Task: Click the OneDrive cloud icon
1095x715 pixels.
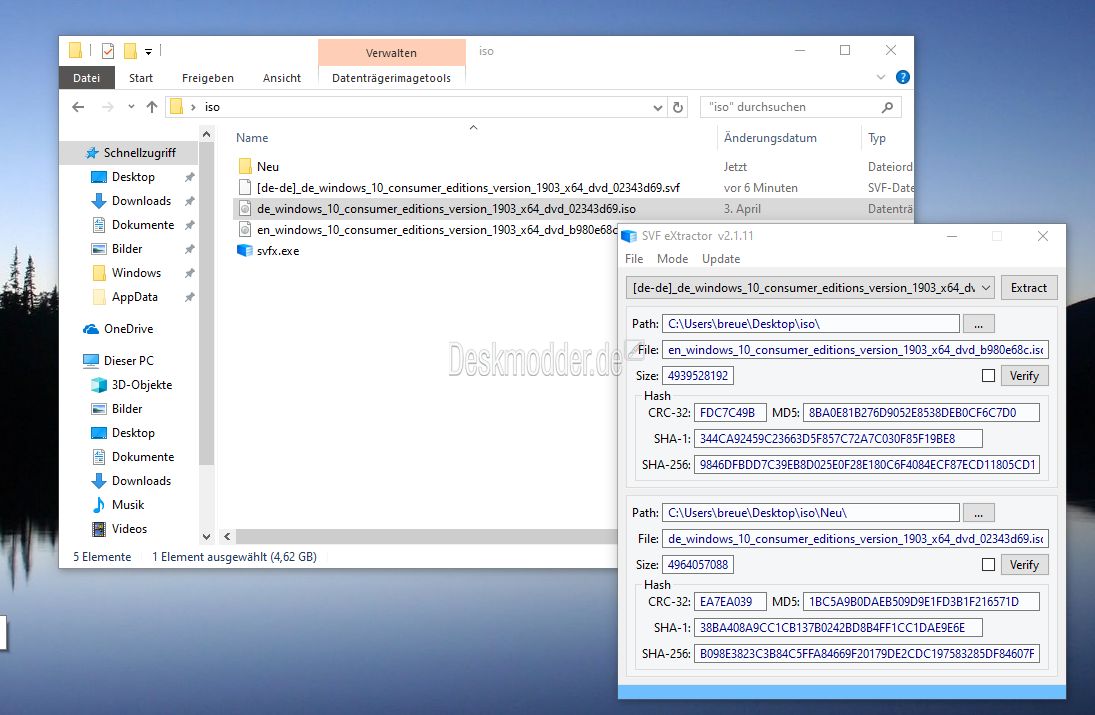Action: coord(91,329)
